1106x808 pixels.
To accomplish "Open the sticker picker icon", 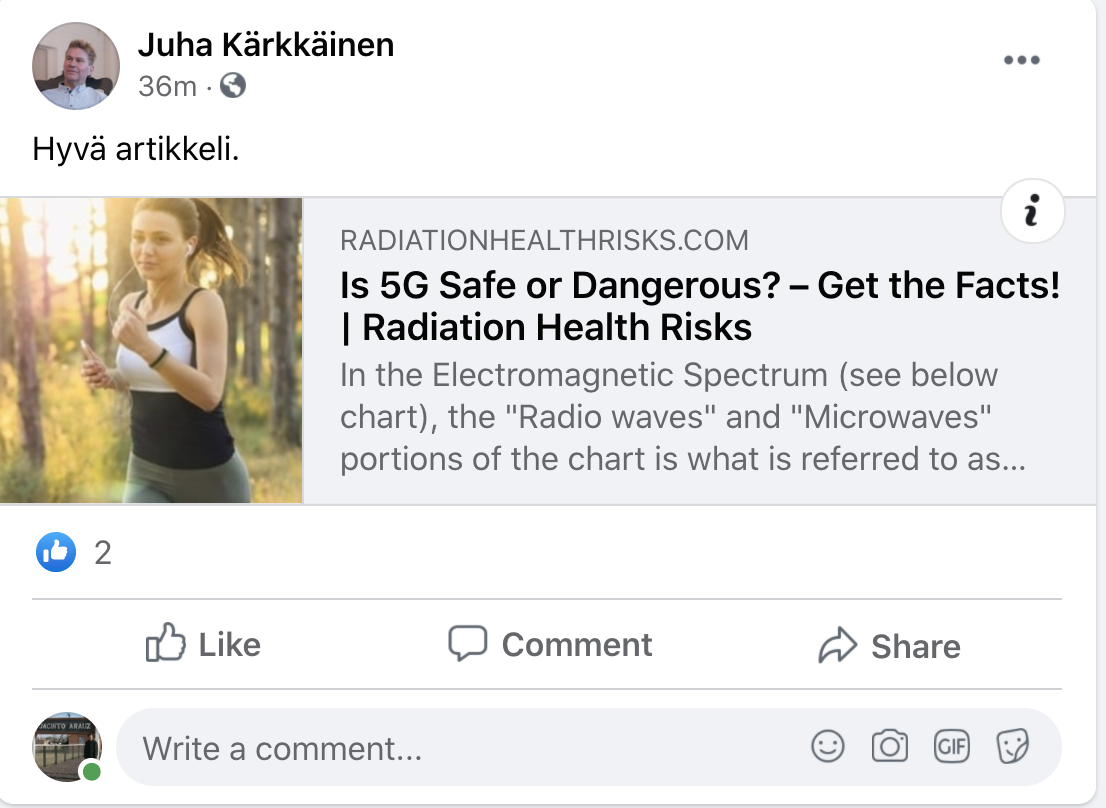I will 1012,747.
